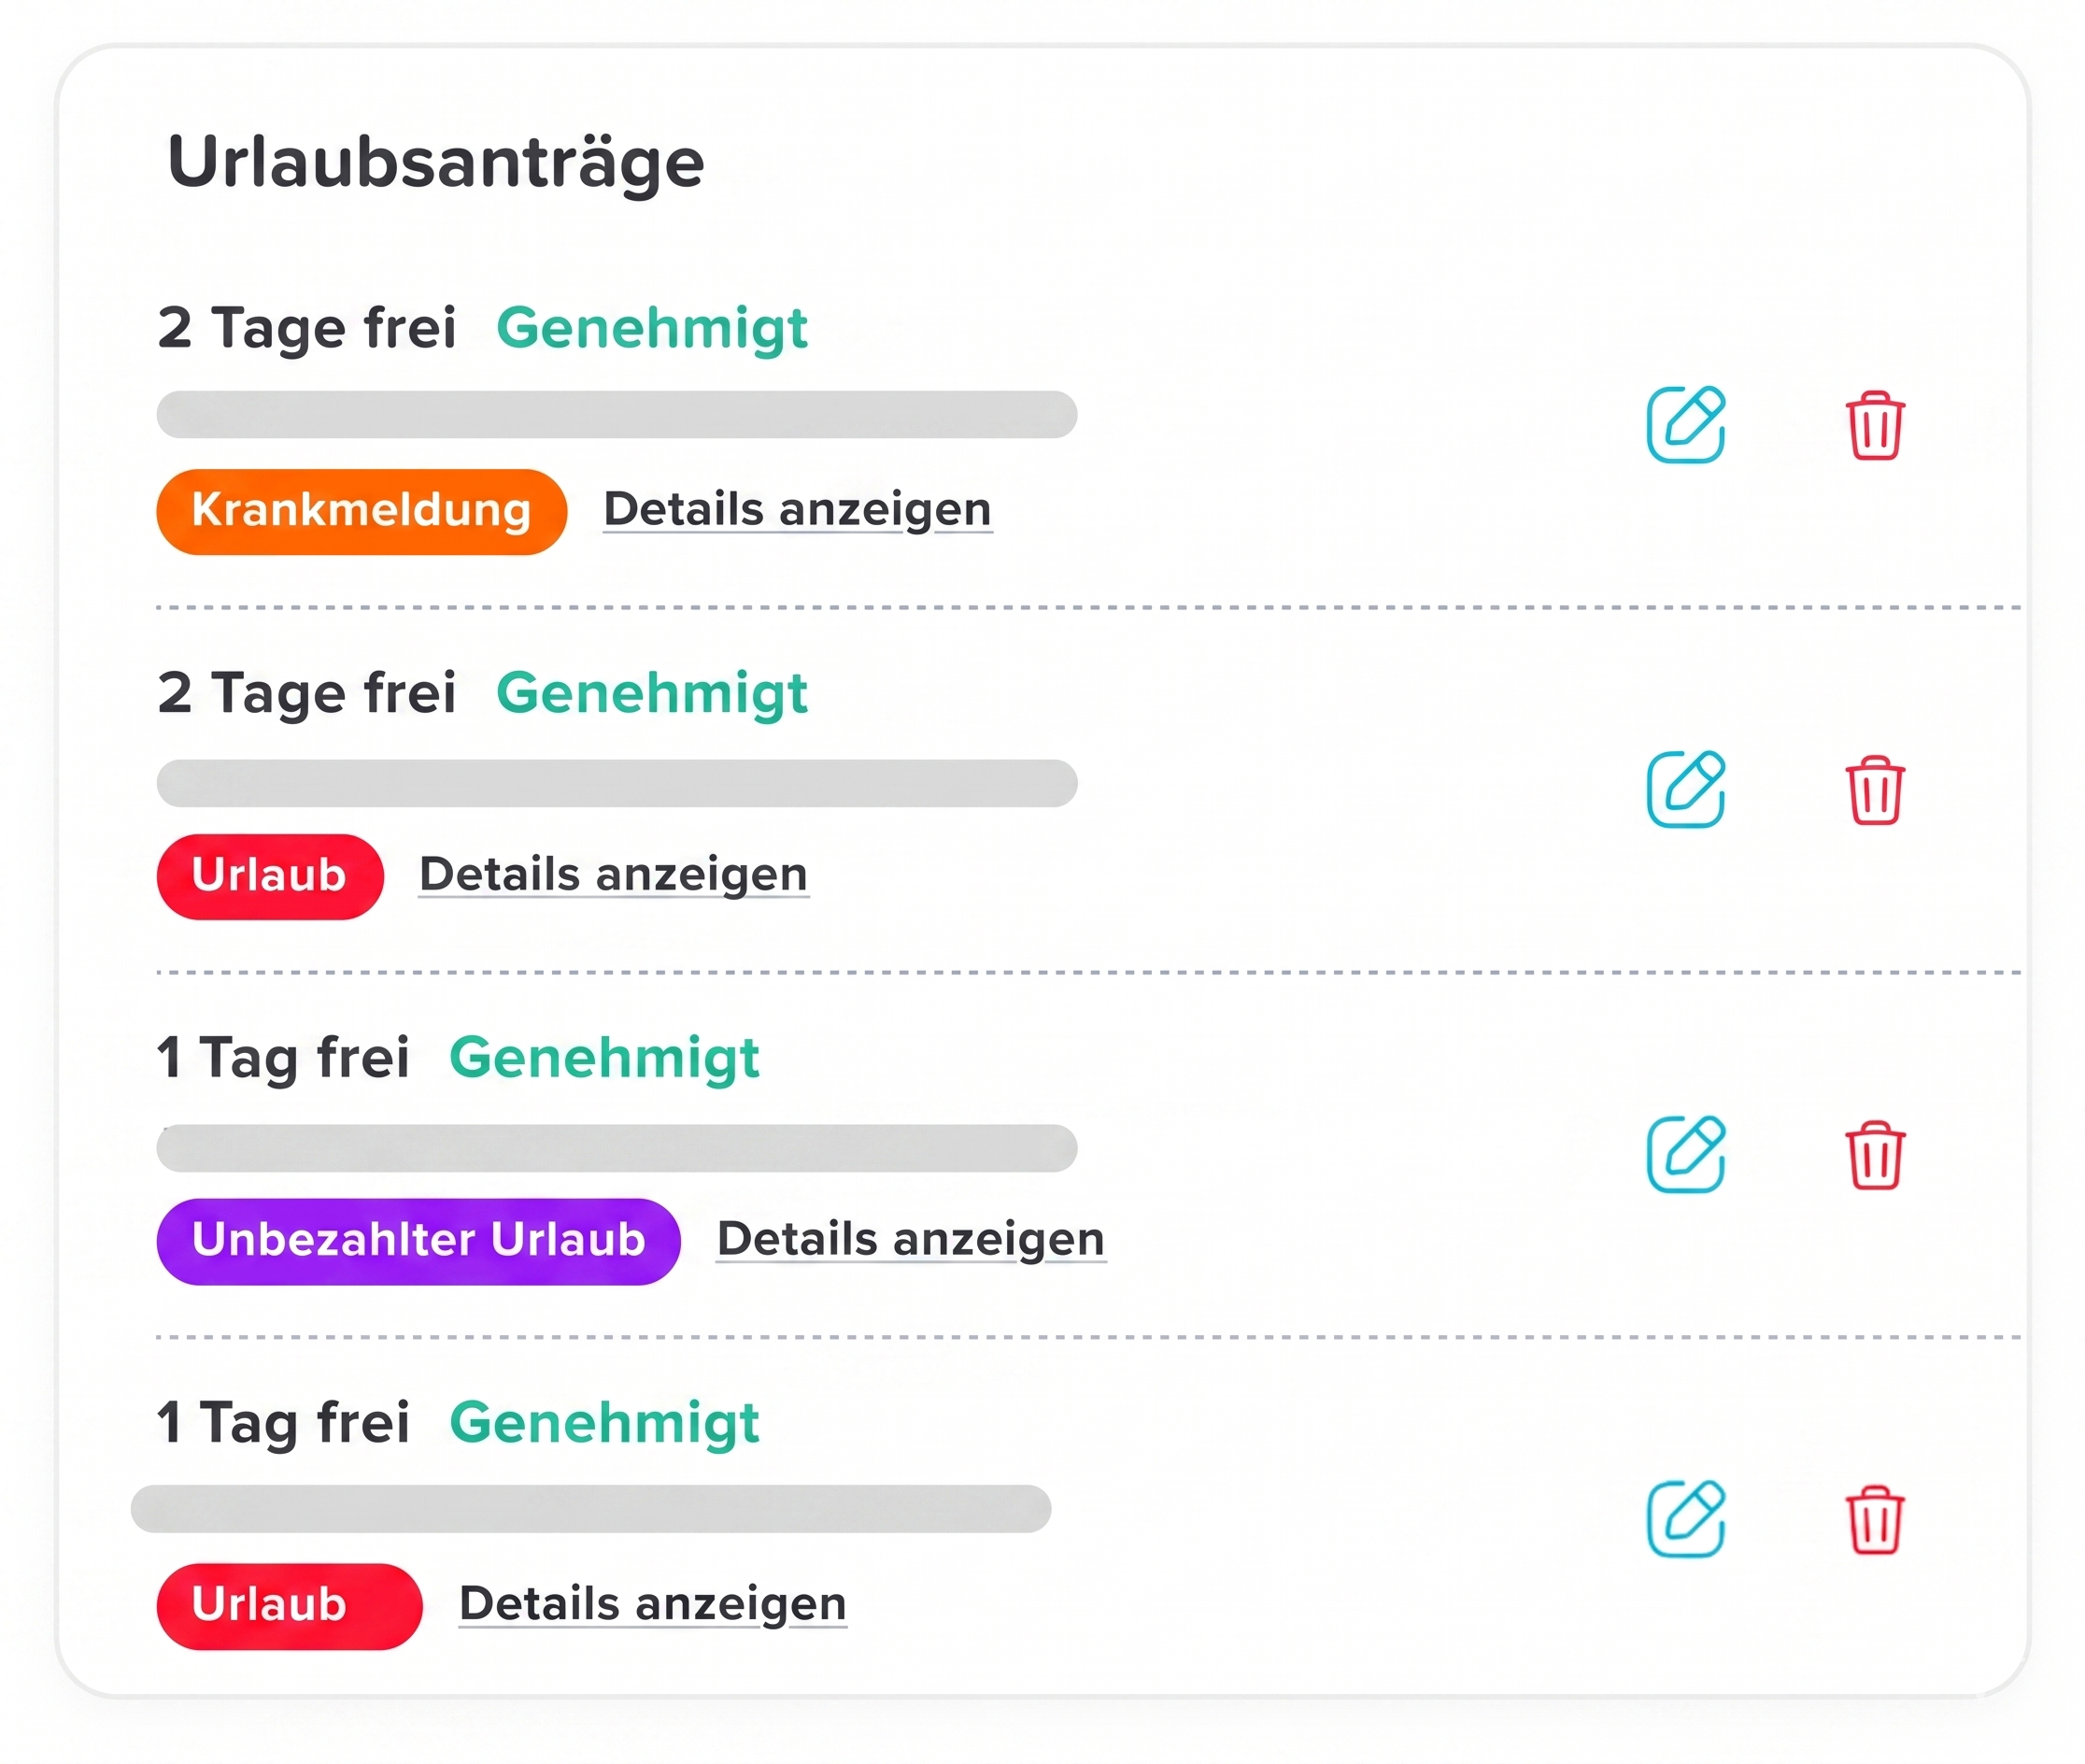Click the Urlaub tag in last entry
Viewport: 2085px width, 1764px height.
(288, 1606)
